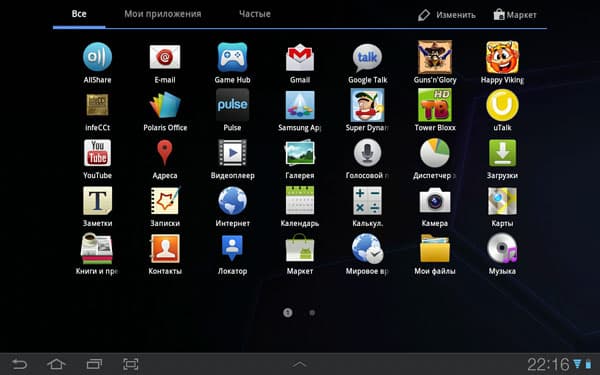Screen dimensions: 600x375
Task: Open Polaris Office
Action: click(x=165, y=105)
